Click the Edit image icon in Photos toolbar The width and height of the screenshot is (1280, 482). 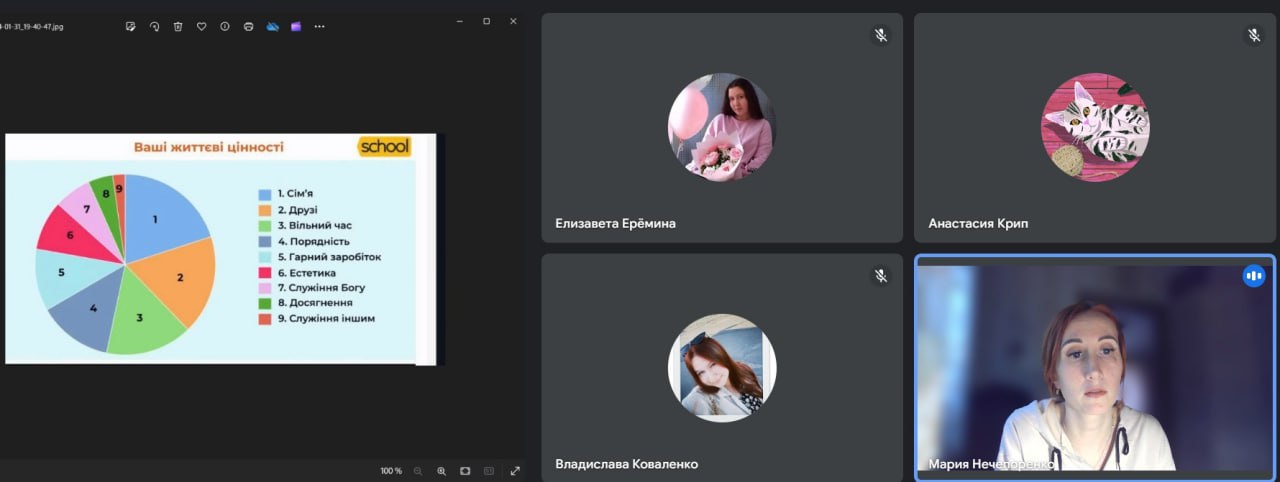[x=130, y=26]
